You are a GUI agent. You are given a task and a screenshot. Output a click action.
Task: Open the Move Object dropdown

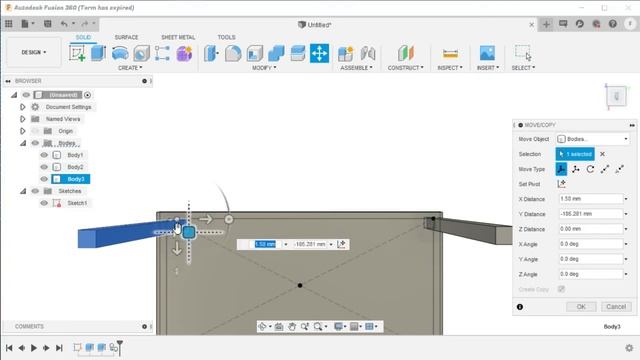pos(593,139)
